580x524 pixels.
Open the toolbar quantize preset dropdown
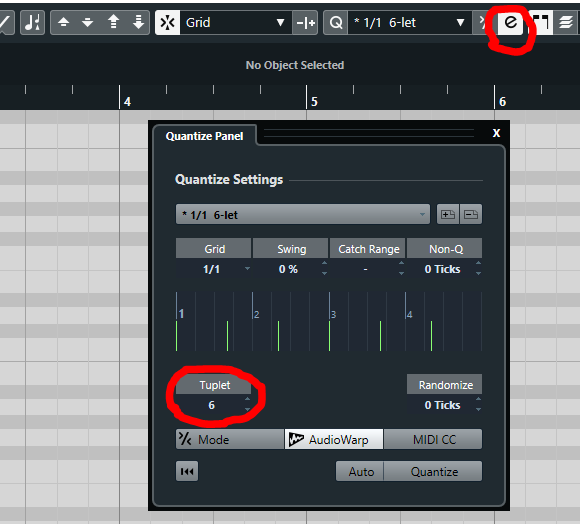pyautogui.click(x=409, y=23)
